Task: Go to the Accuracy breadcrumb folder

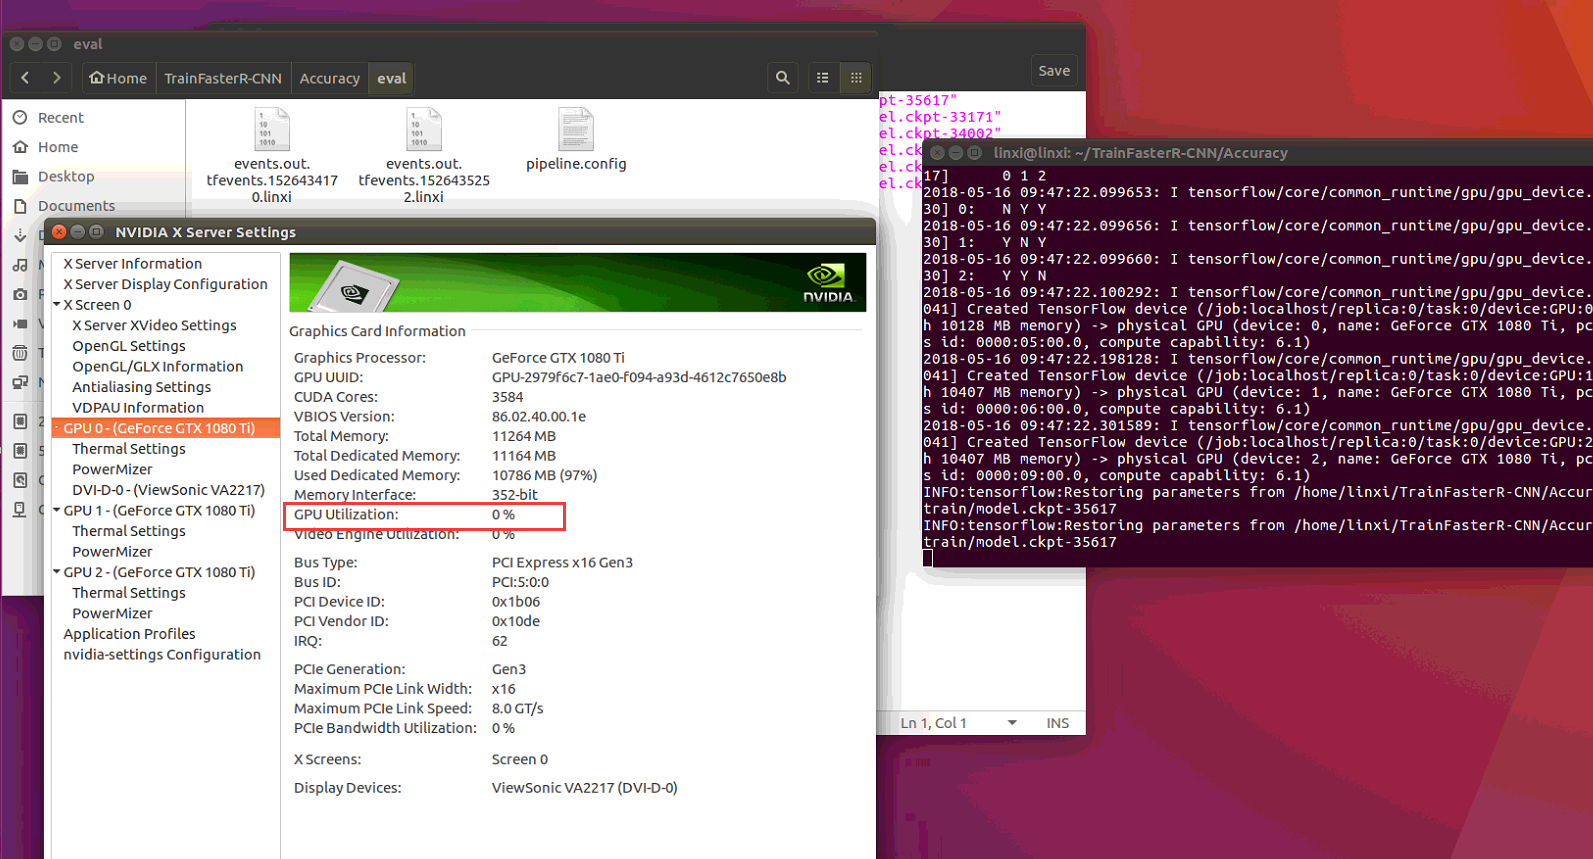Action: point(329,78)
